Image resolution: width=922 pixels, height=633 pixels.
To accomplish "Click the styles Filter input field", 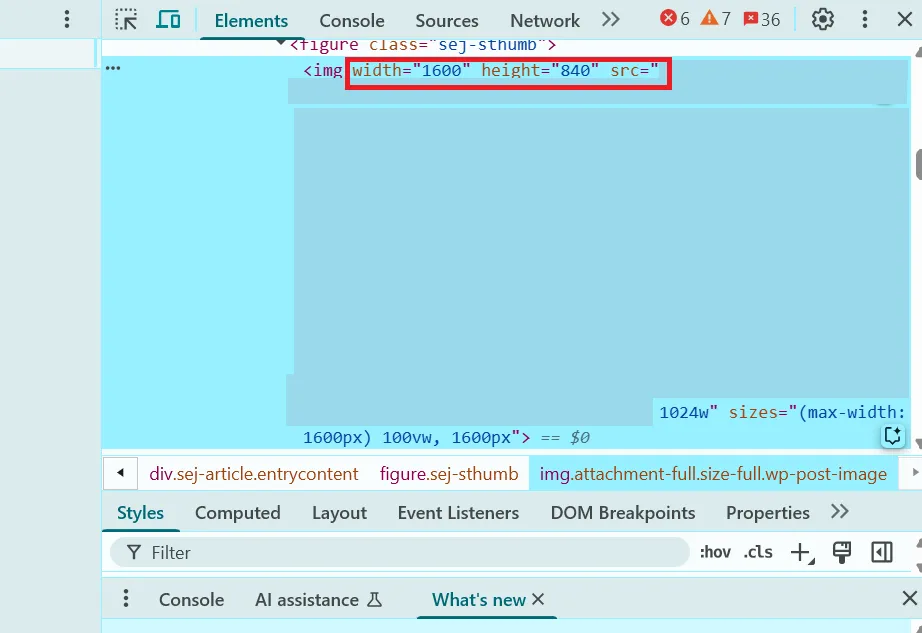I will coord(410,552).
